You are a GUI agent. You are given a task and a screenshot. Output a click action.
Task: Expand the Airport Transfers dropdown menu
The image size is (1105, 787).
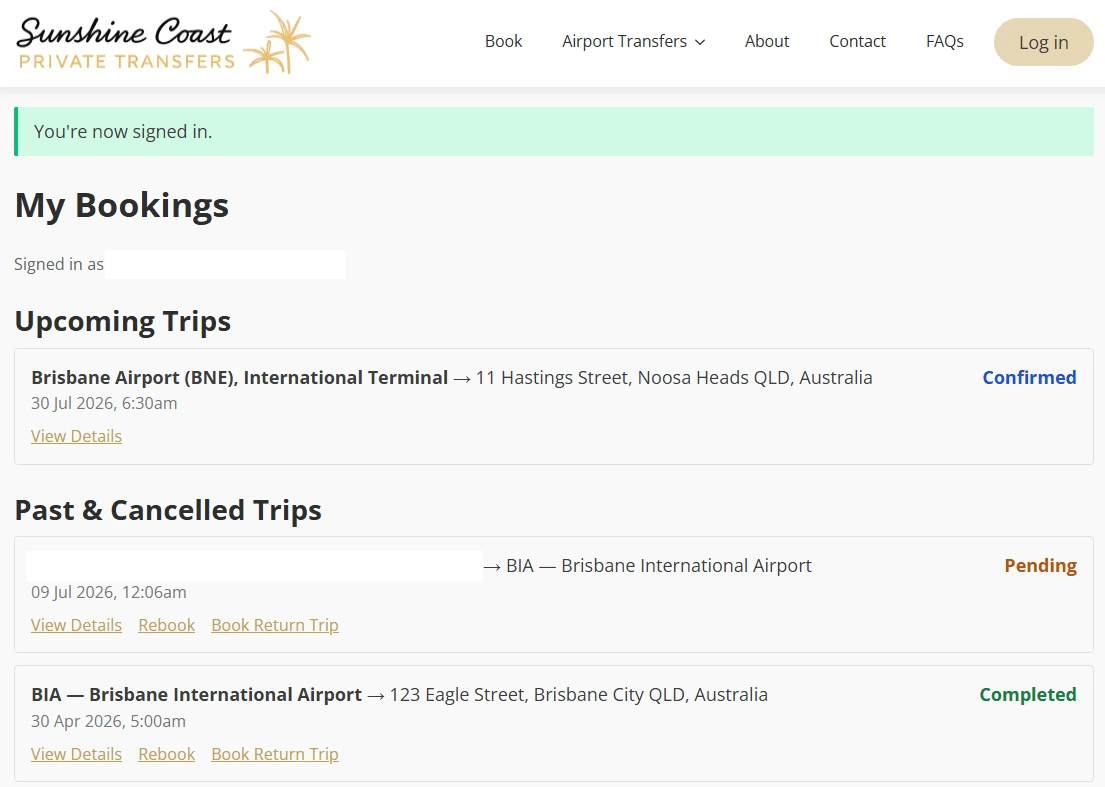tap(633, 42)
